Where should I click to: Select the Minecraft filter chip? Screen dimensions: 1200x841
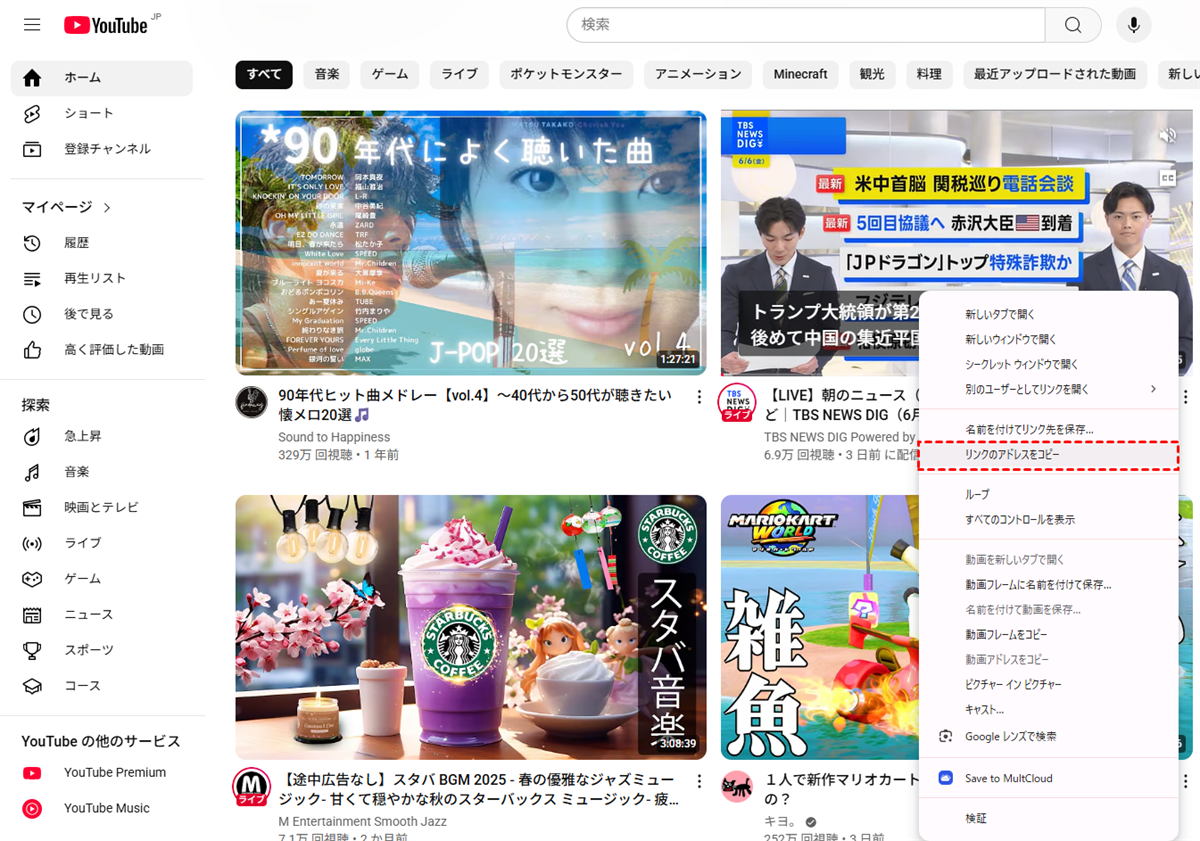800,74
